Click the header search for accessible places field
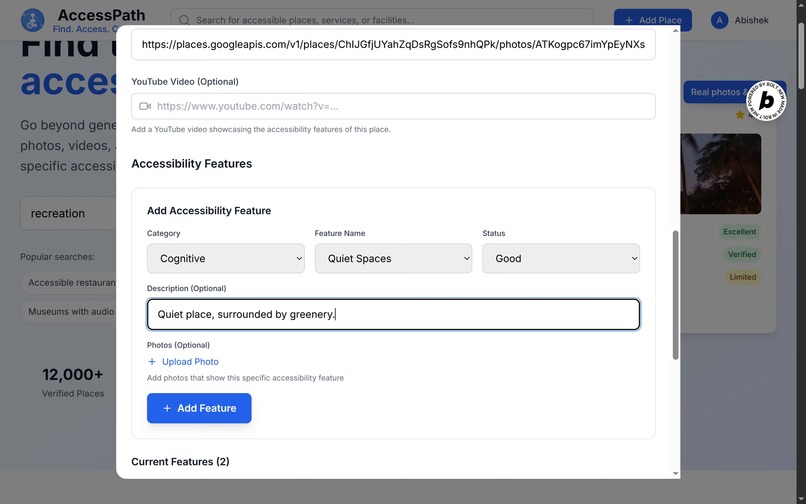Viewport: 806px width, 504px height. tap(382, 20)
